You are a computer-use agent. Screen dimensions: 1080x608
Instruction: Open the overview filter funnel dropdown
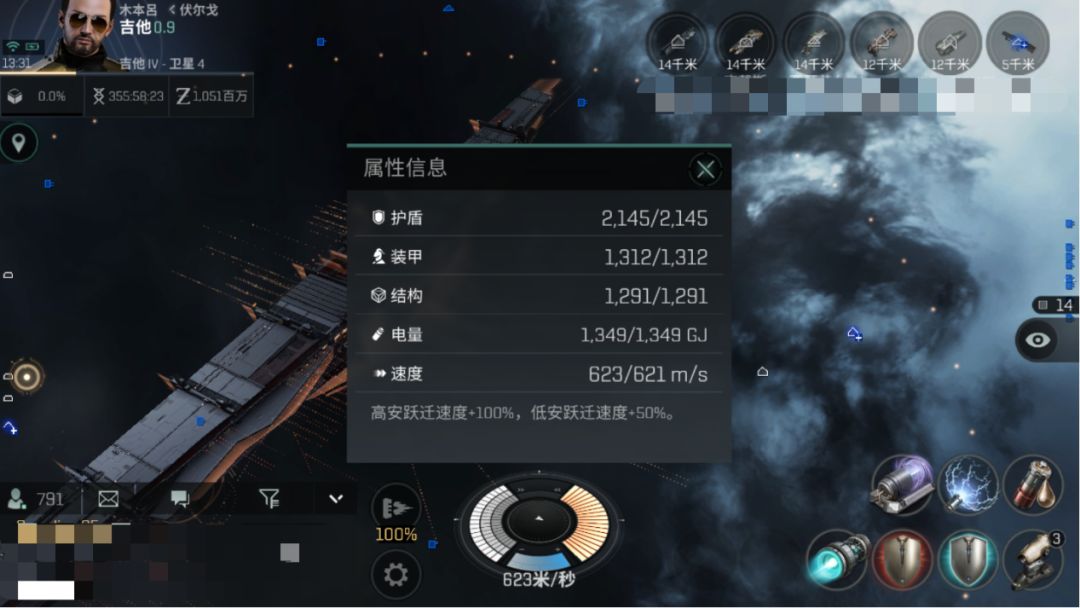269,498
